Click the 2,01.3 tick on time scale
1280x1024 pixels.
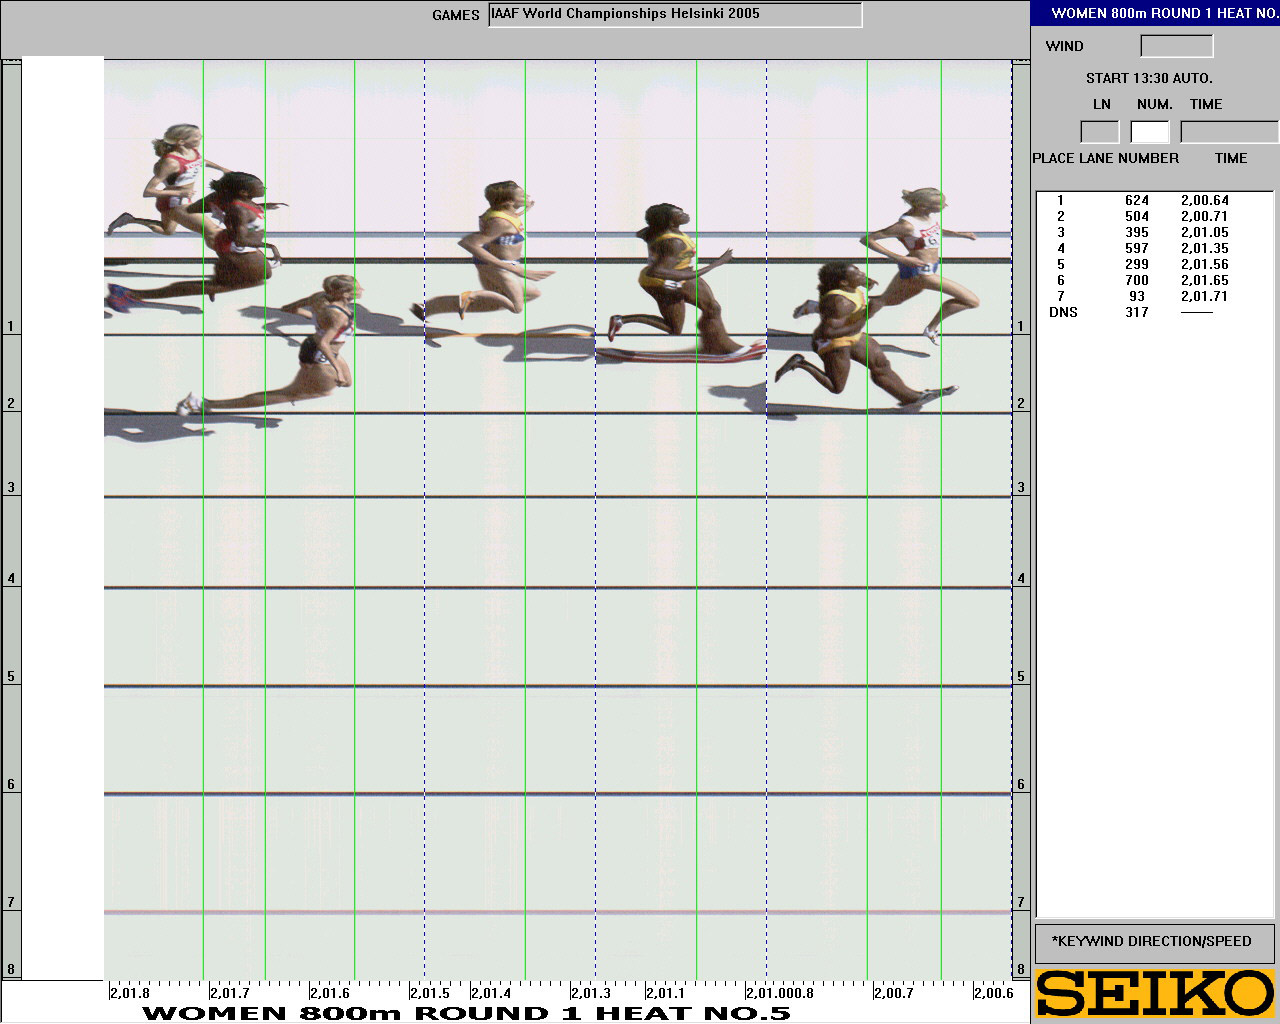pos(591,993)
